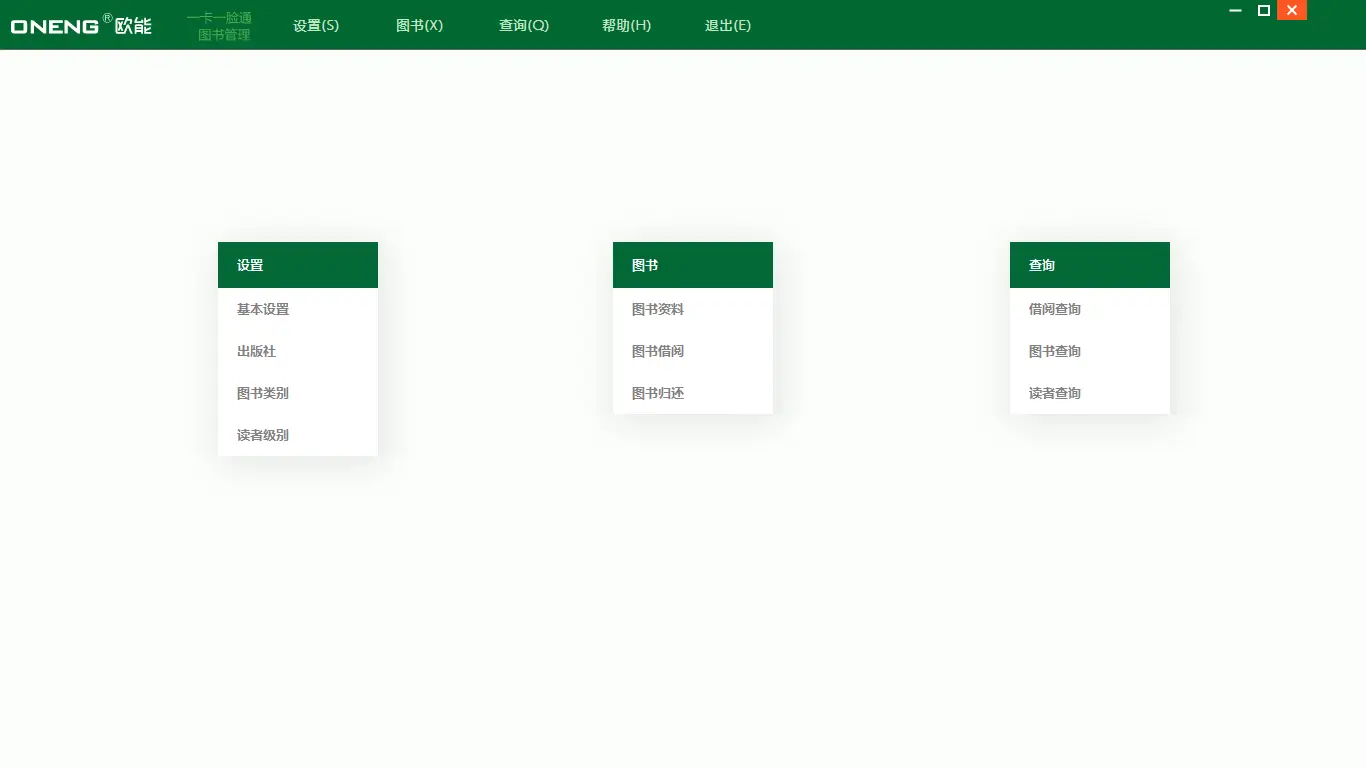Screen dimensions: 1366x768
Task: Click the 一卡一脸通图书管理 title
Action: 220,25
